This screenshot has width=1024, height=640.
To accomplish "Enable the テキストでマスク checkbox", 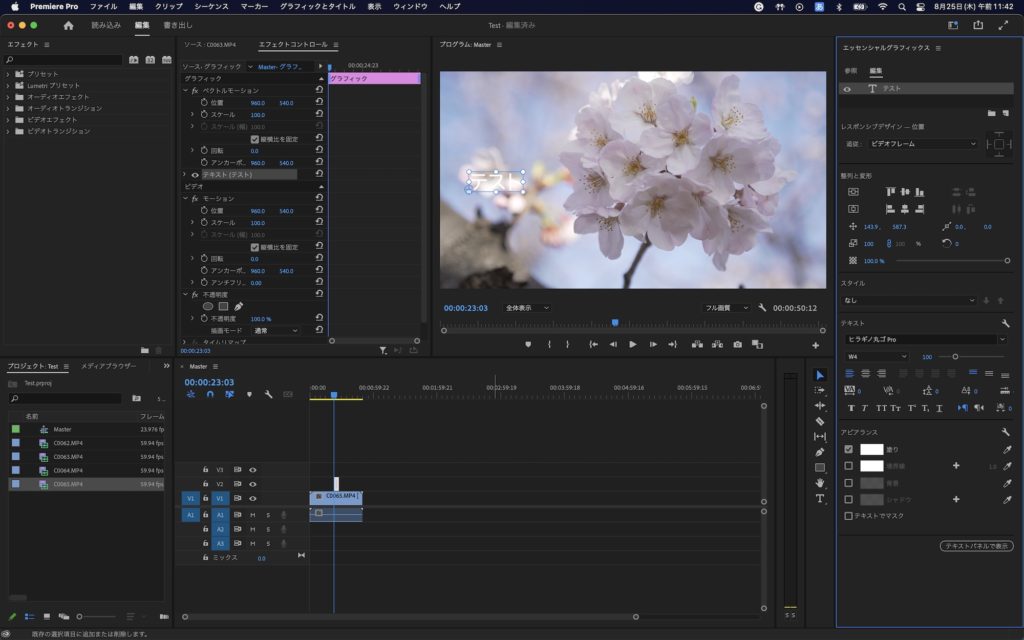I will tap(849, 516).
